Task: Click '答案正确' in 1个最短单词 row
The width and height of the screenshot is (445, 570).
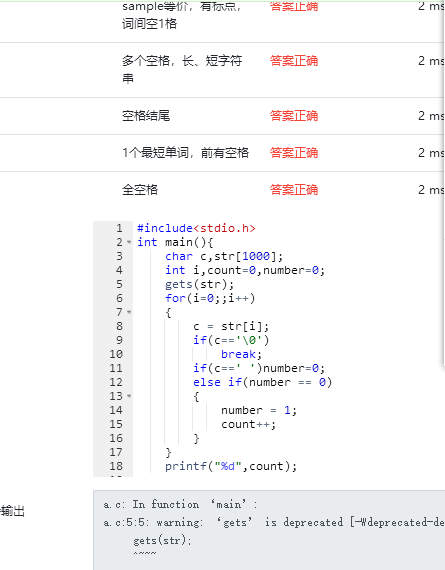Action: point(294,153)
